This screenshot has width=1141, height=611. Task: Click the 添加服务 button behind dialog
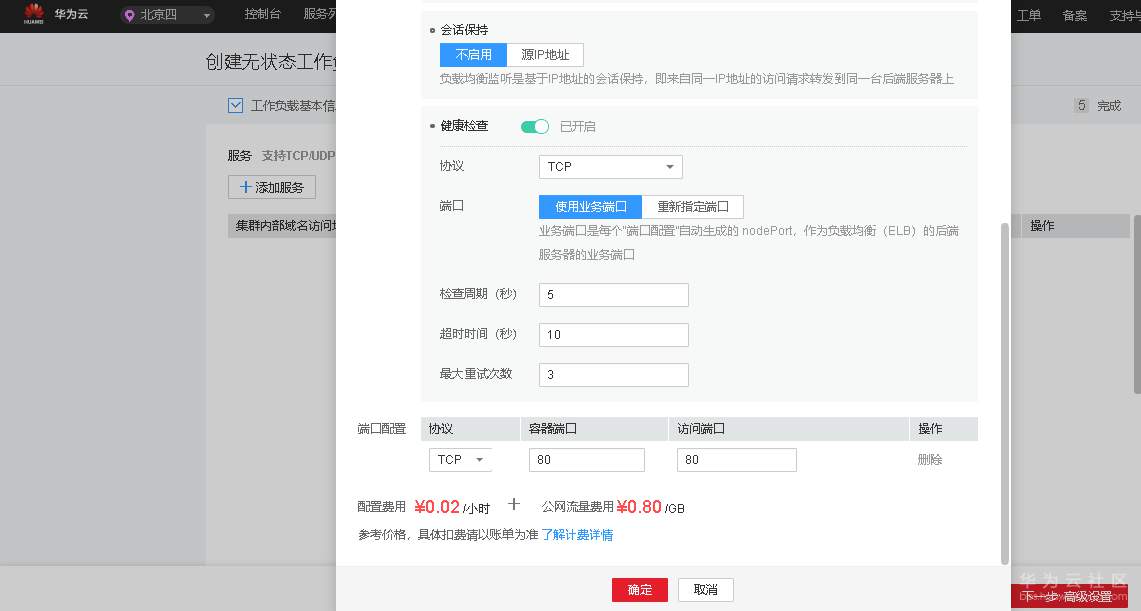tap(271, 187)
